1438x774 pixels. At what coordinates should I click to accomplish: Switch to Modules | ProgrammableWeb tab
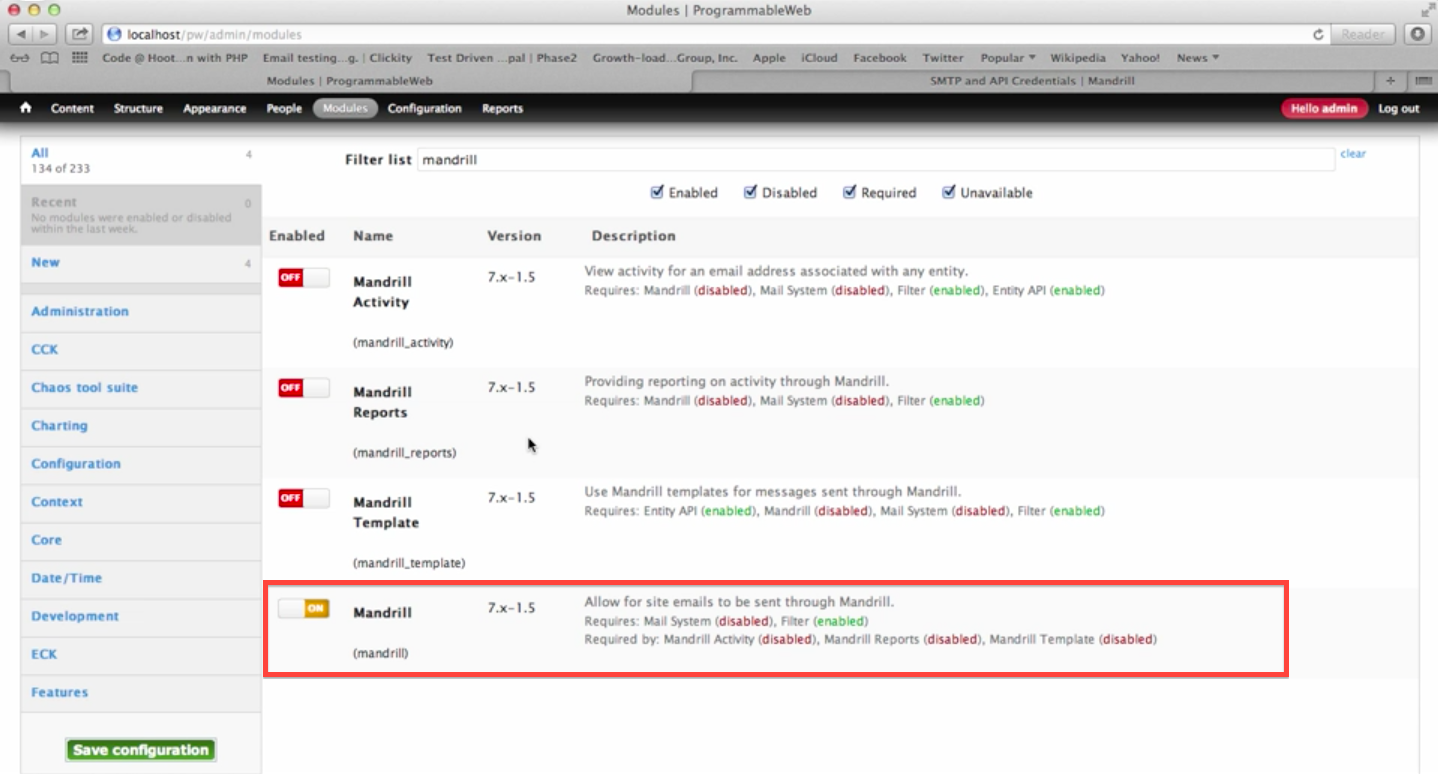349,81
